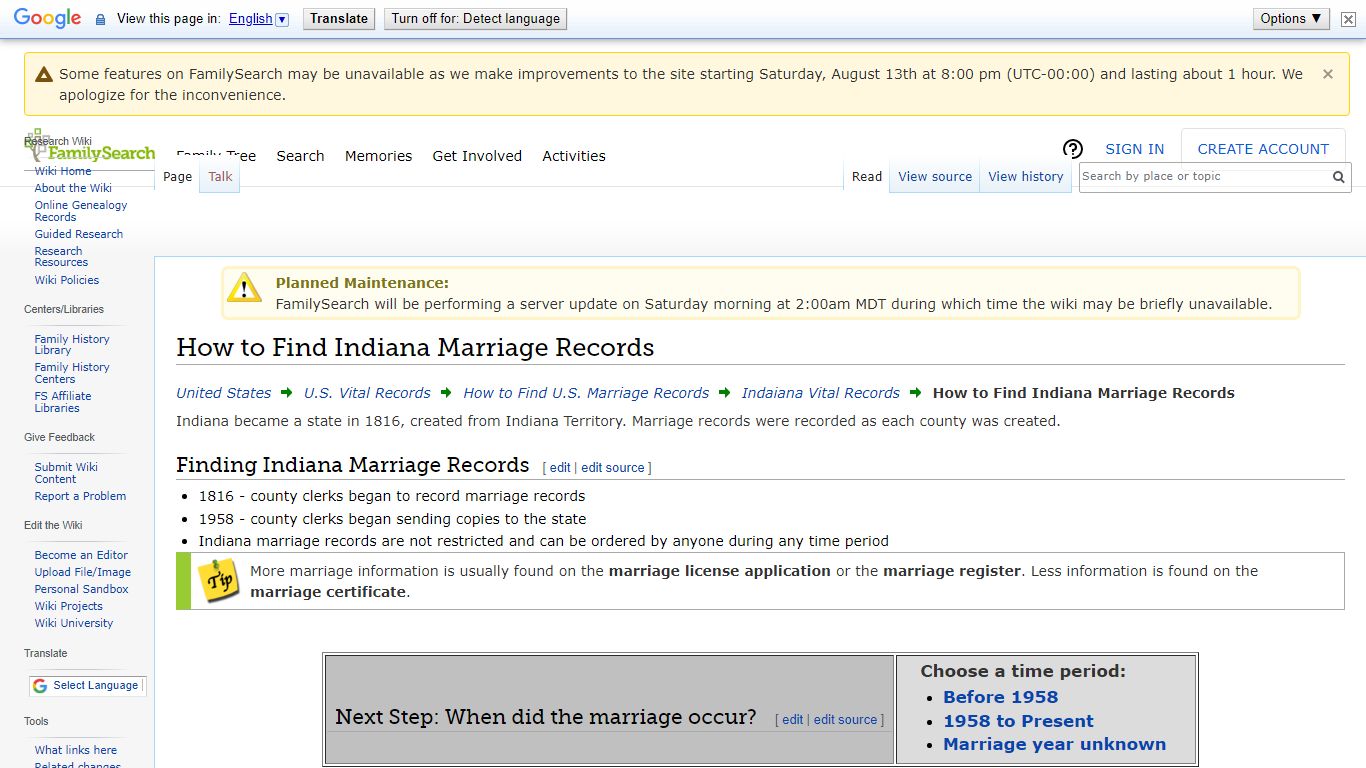Click the How to Find Indiana Marriage Records heading
The image size is (1366, 768).
415,348
